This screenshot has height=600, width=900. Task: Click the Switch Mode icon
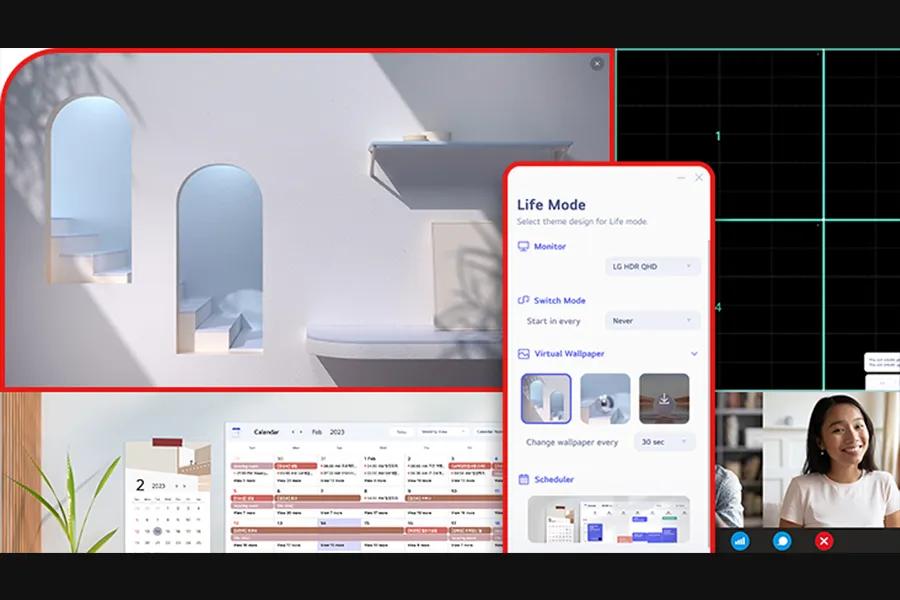(x=523, y=301)
